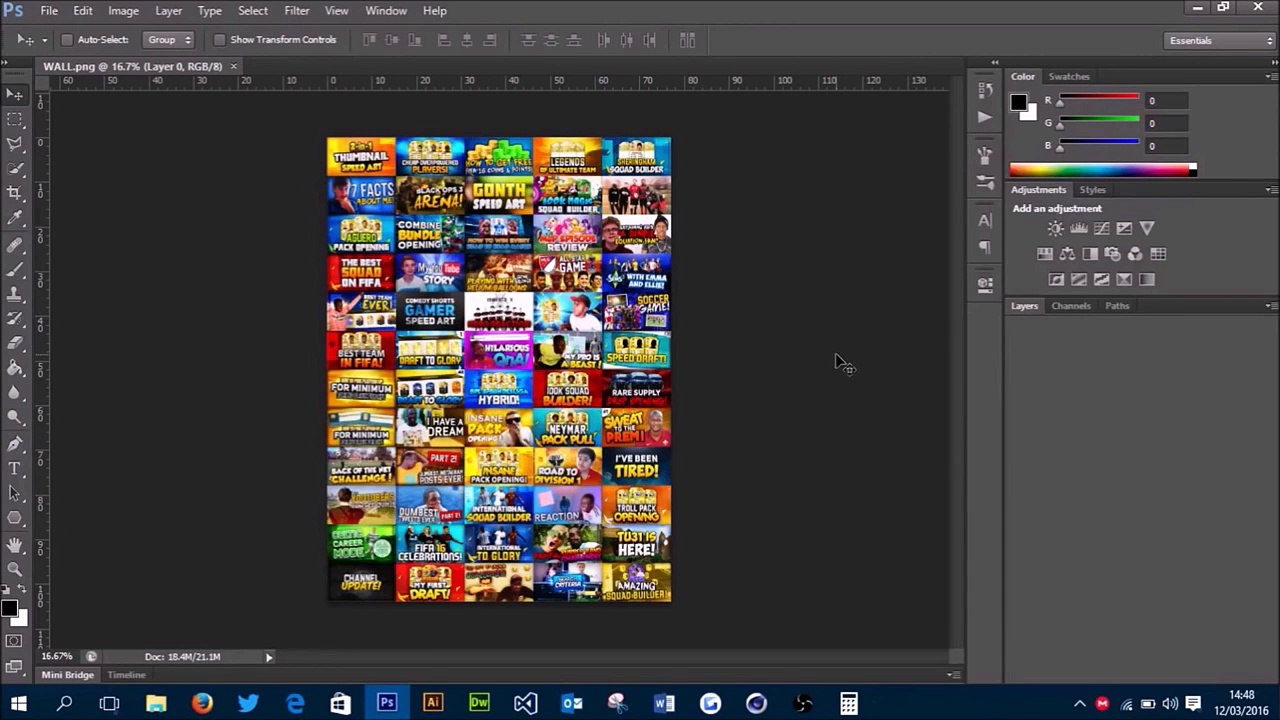Open the Adjustments panel flyout menu
Viewport: 1280px width, 720px height.
tap(1271, 190)
